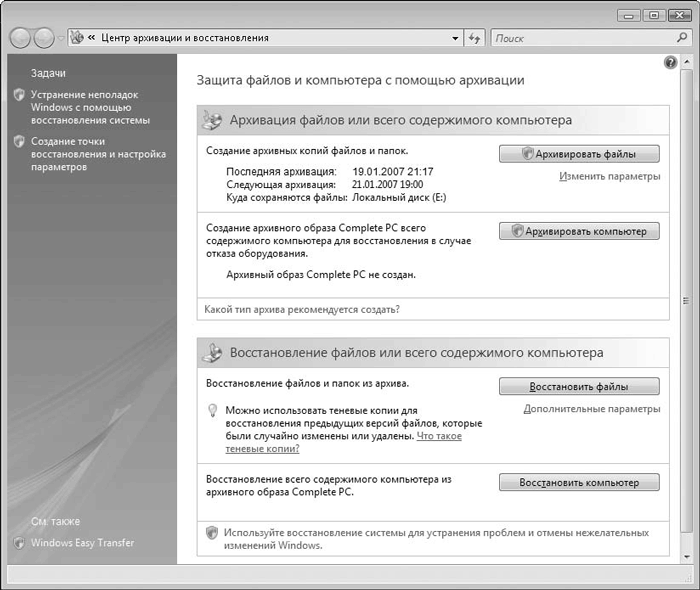The height and width of the screenshot is (590, 700).
Task: Click the restore section header icon
Action: click(x=213, y=353)
